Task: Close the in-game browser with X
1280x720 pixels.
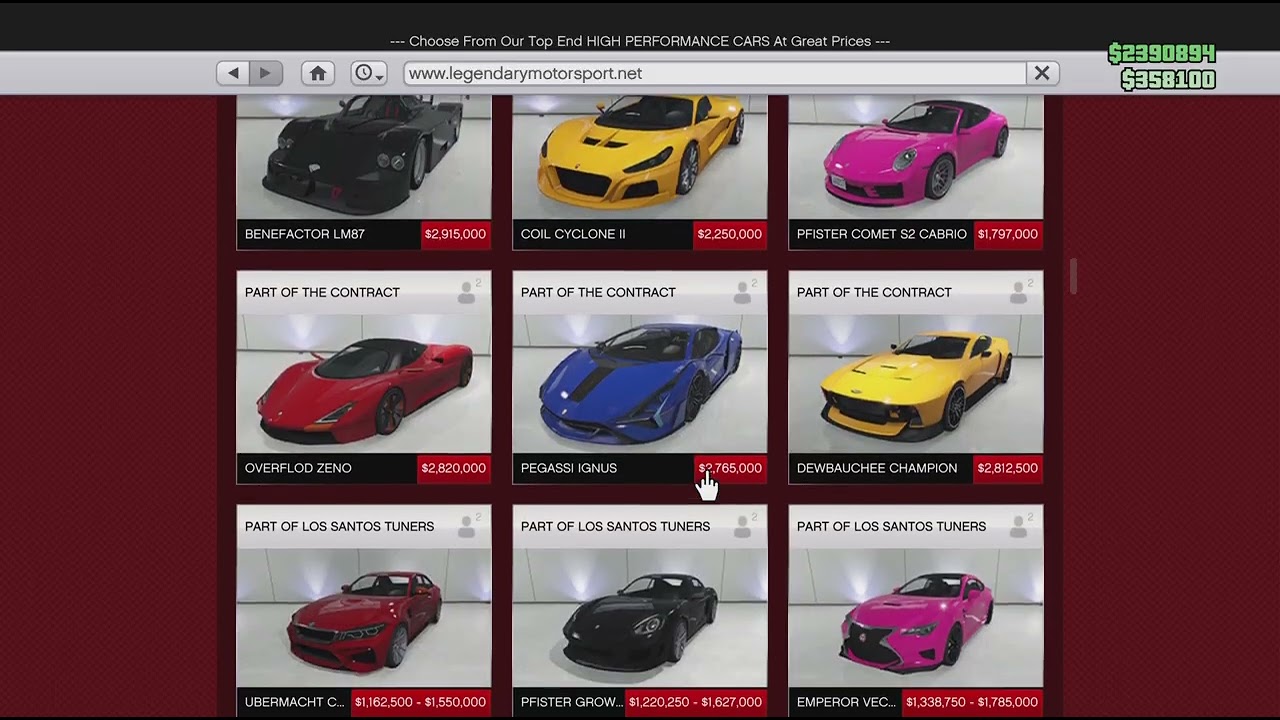Action: pos(1042,73)
